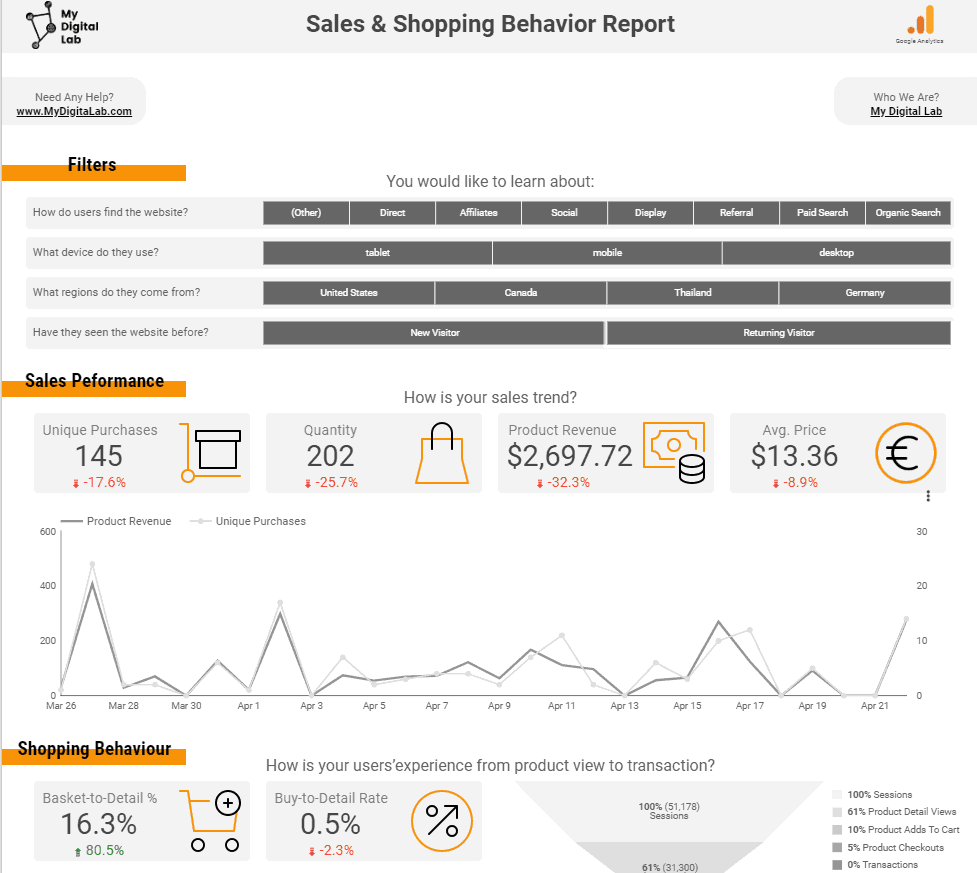Click the Sales Peformance section heading
This screenshot has height=873, width=977.
(94, 381)
